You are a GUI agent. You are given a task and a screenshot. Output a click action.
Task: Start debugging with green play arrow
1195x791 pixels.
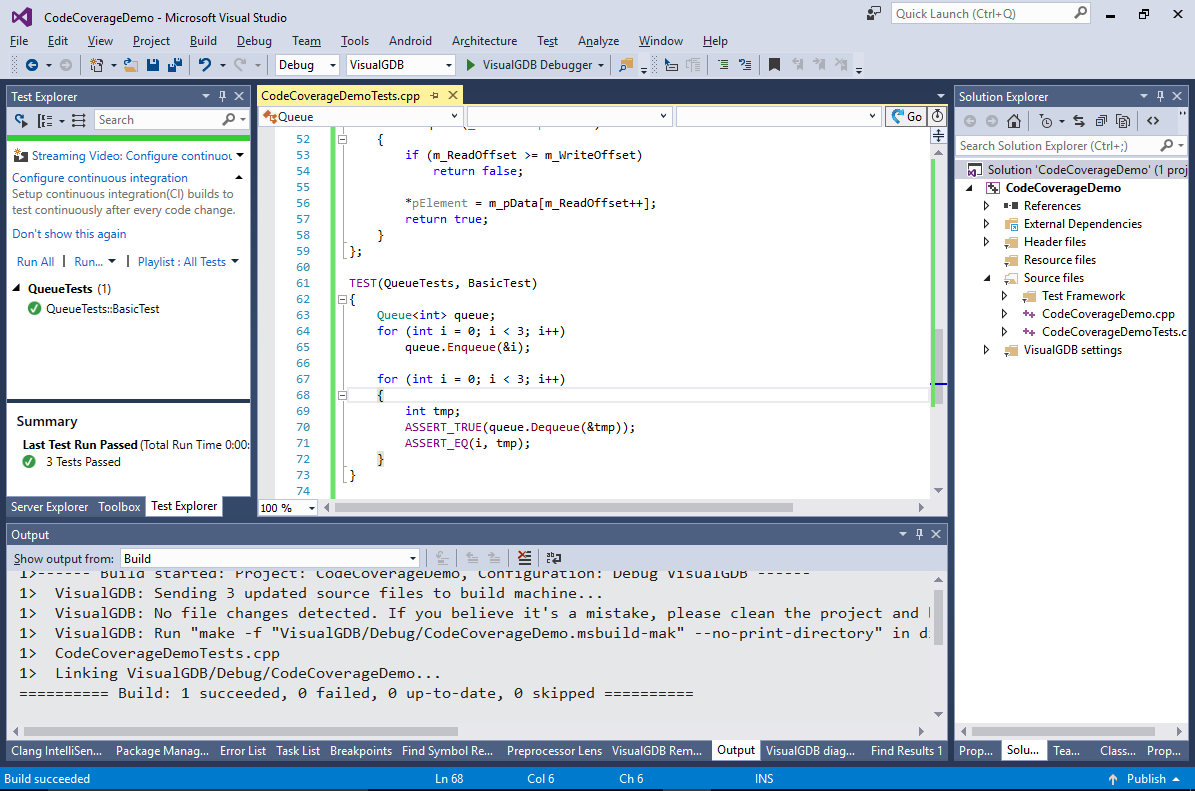(470, 65)
